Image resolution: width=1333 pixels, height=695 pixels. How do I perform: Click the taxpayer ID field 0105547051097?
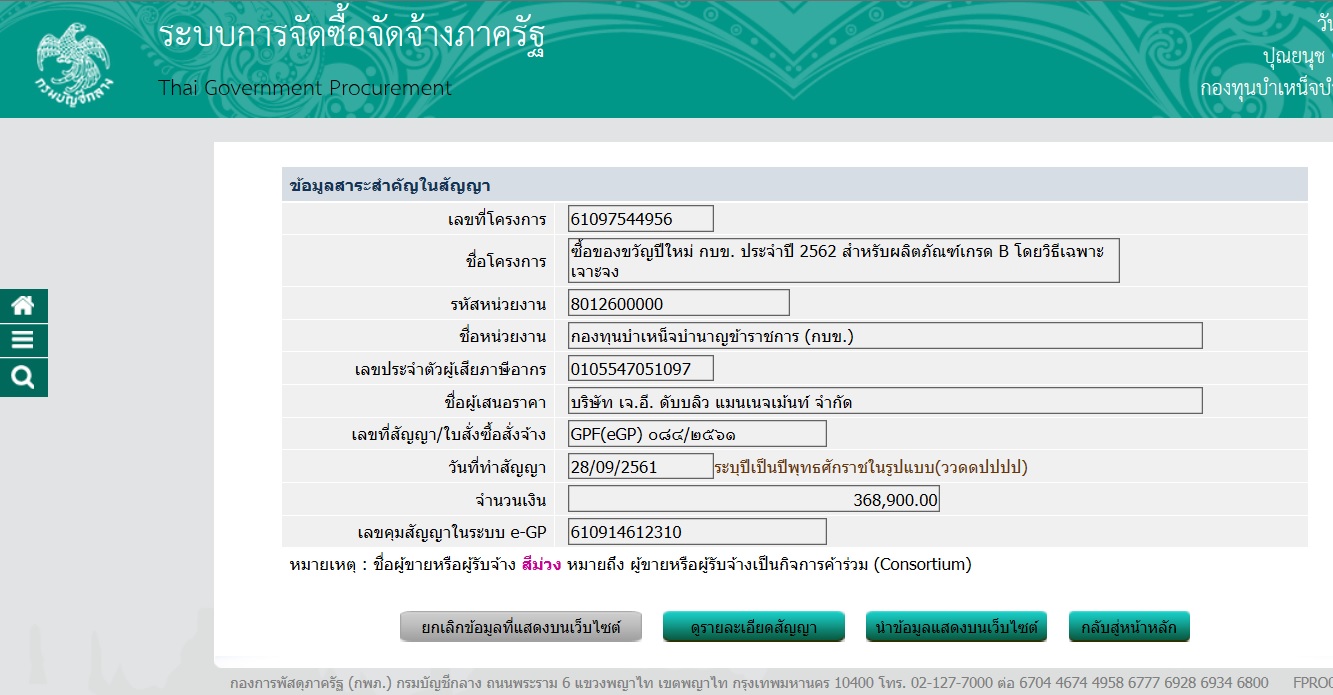(640, 369)
